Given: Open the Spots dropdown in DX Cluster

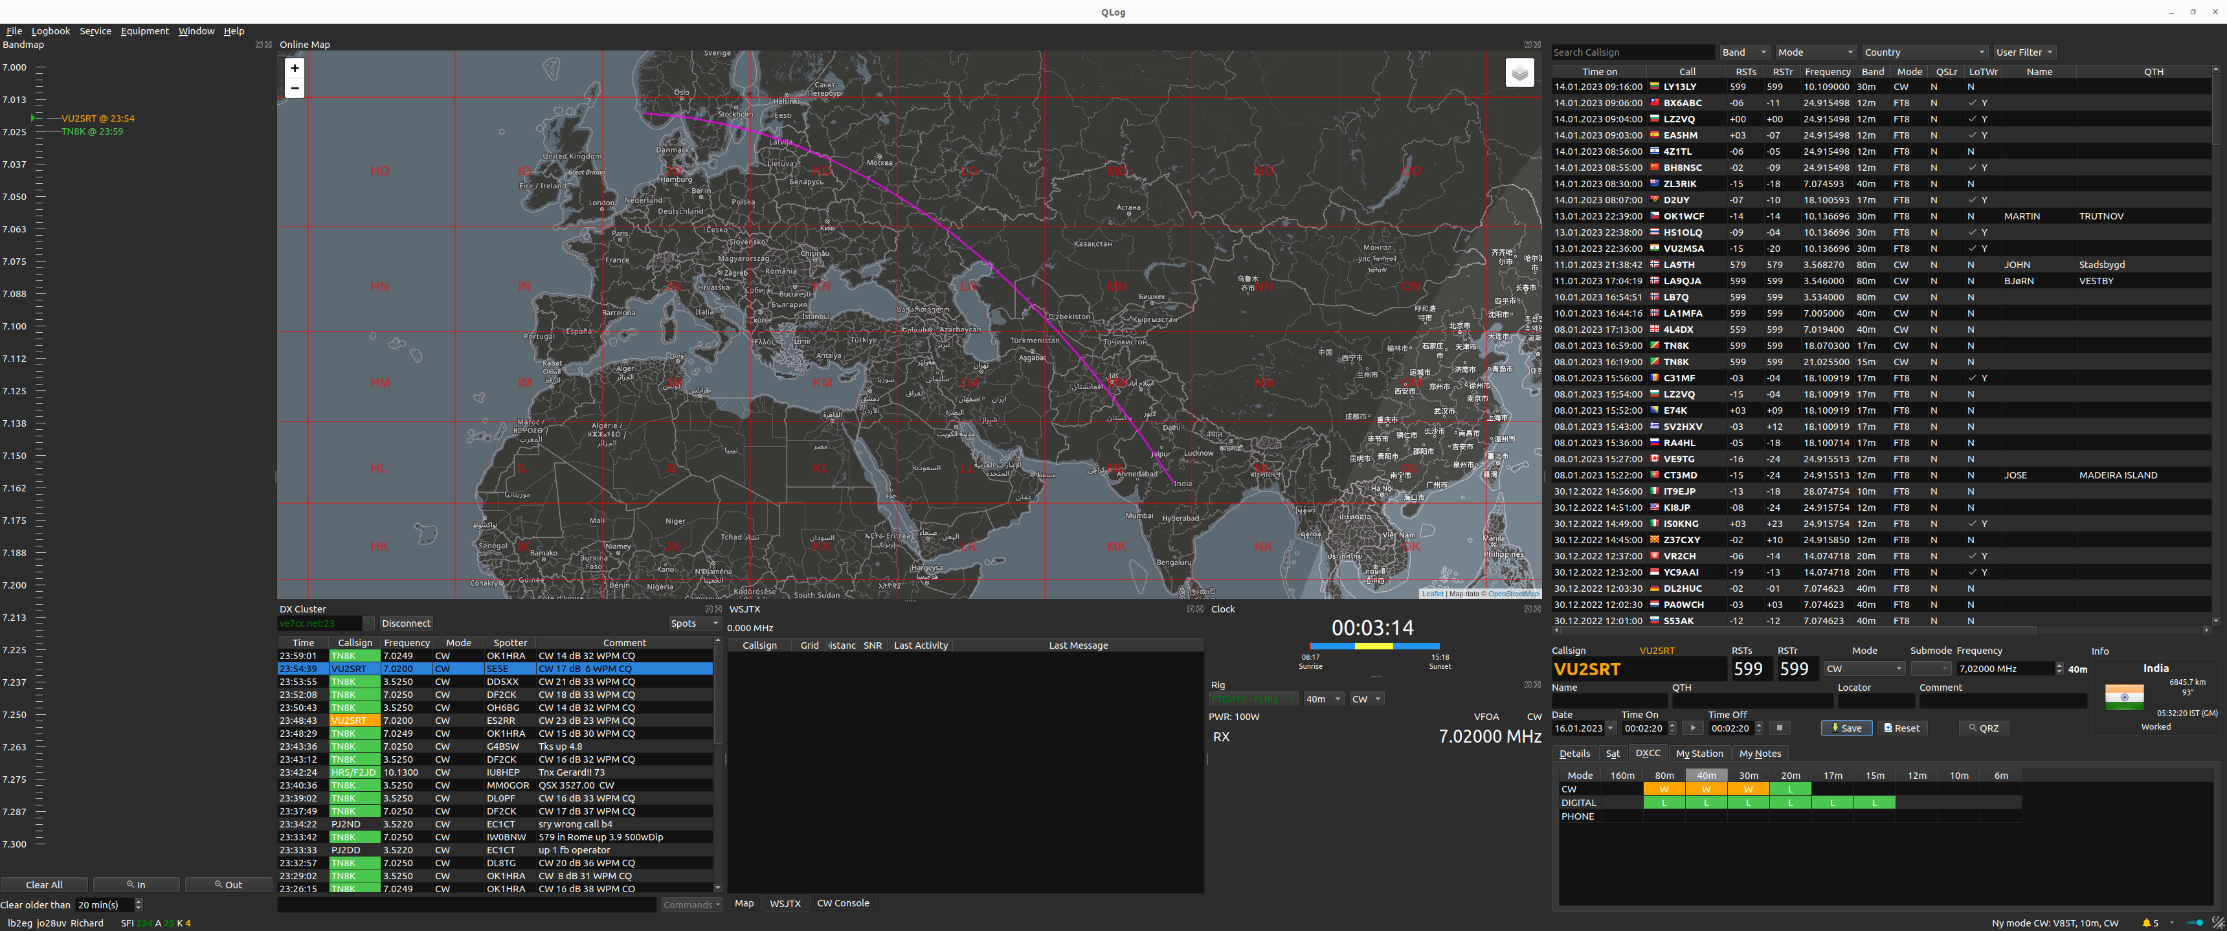Looking at the screenshot, I should coord(694,623).
